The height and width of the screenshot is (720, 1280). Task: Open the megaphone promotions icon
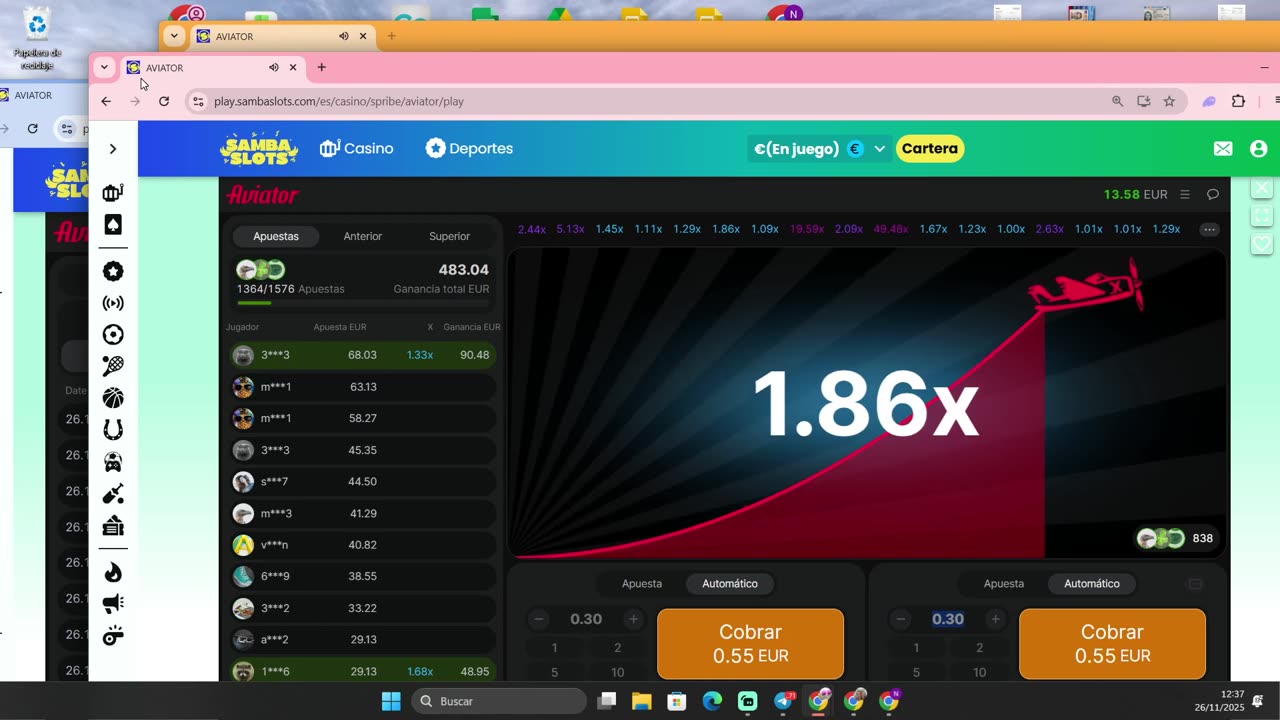coord(113,603)
